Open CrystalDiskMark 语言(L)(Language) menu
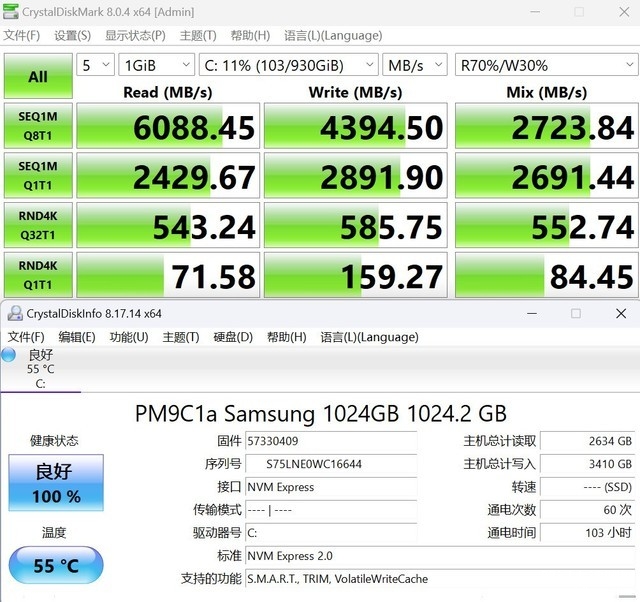The image size is (640, 602). click(x=333, y=36)
